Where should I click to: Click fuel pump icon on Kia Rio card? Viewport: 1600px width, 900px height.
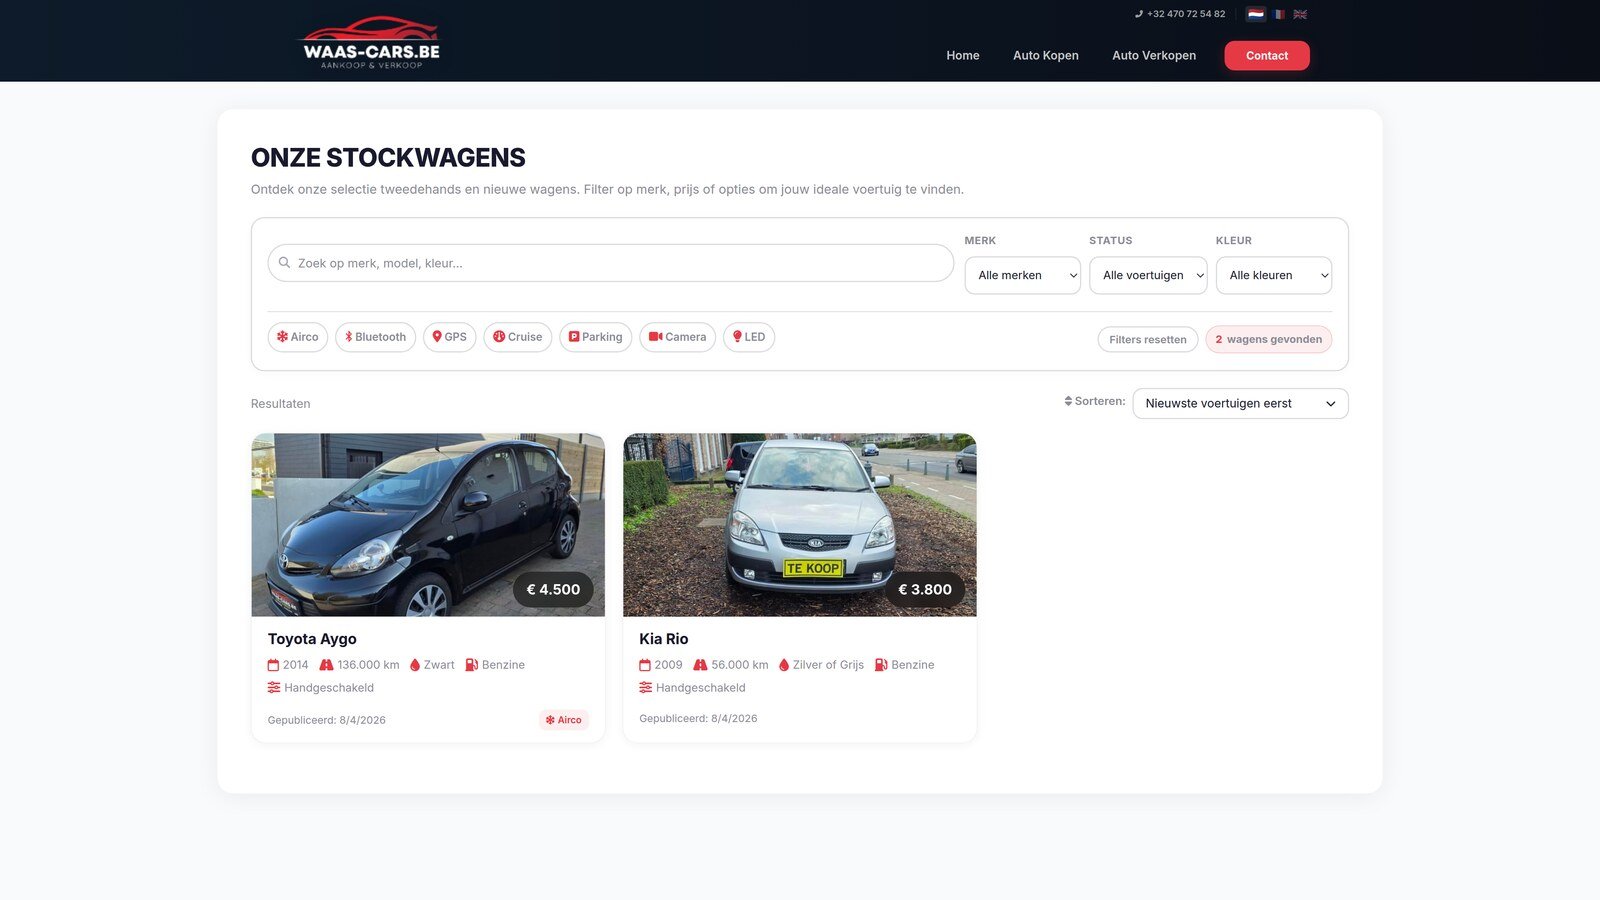point(881,665)
